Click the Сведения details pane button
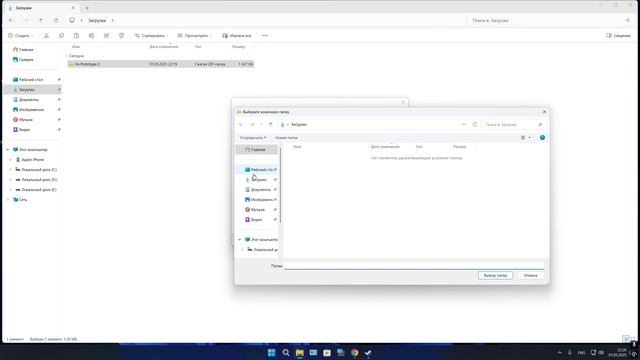640x360 pixels. pyautogui.click(x=618, y=36)
